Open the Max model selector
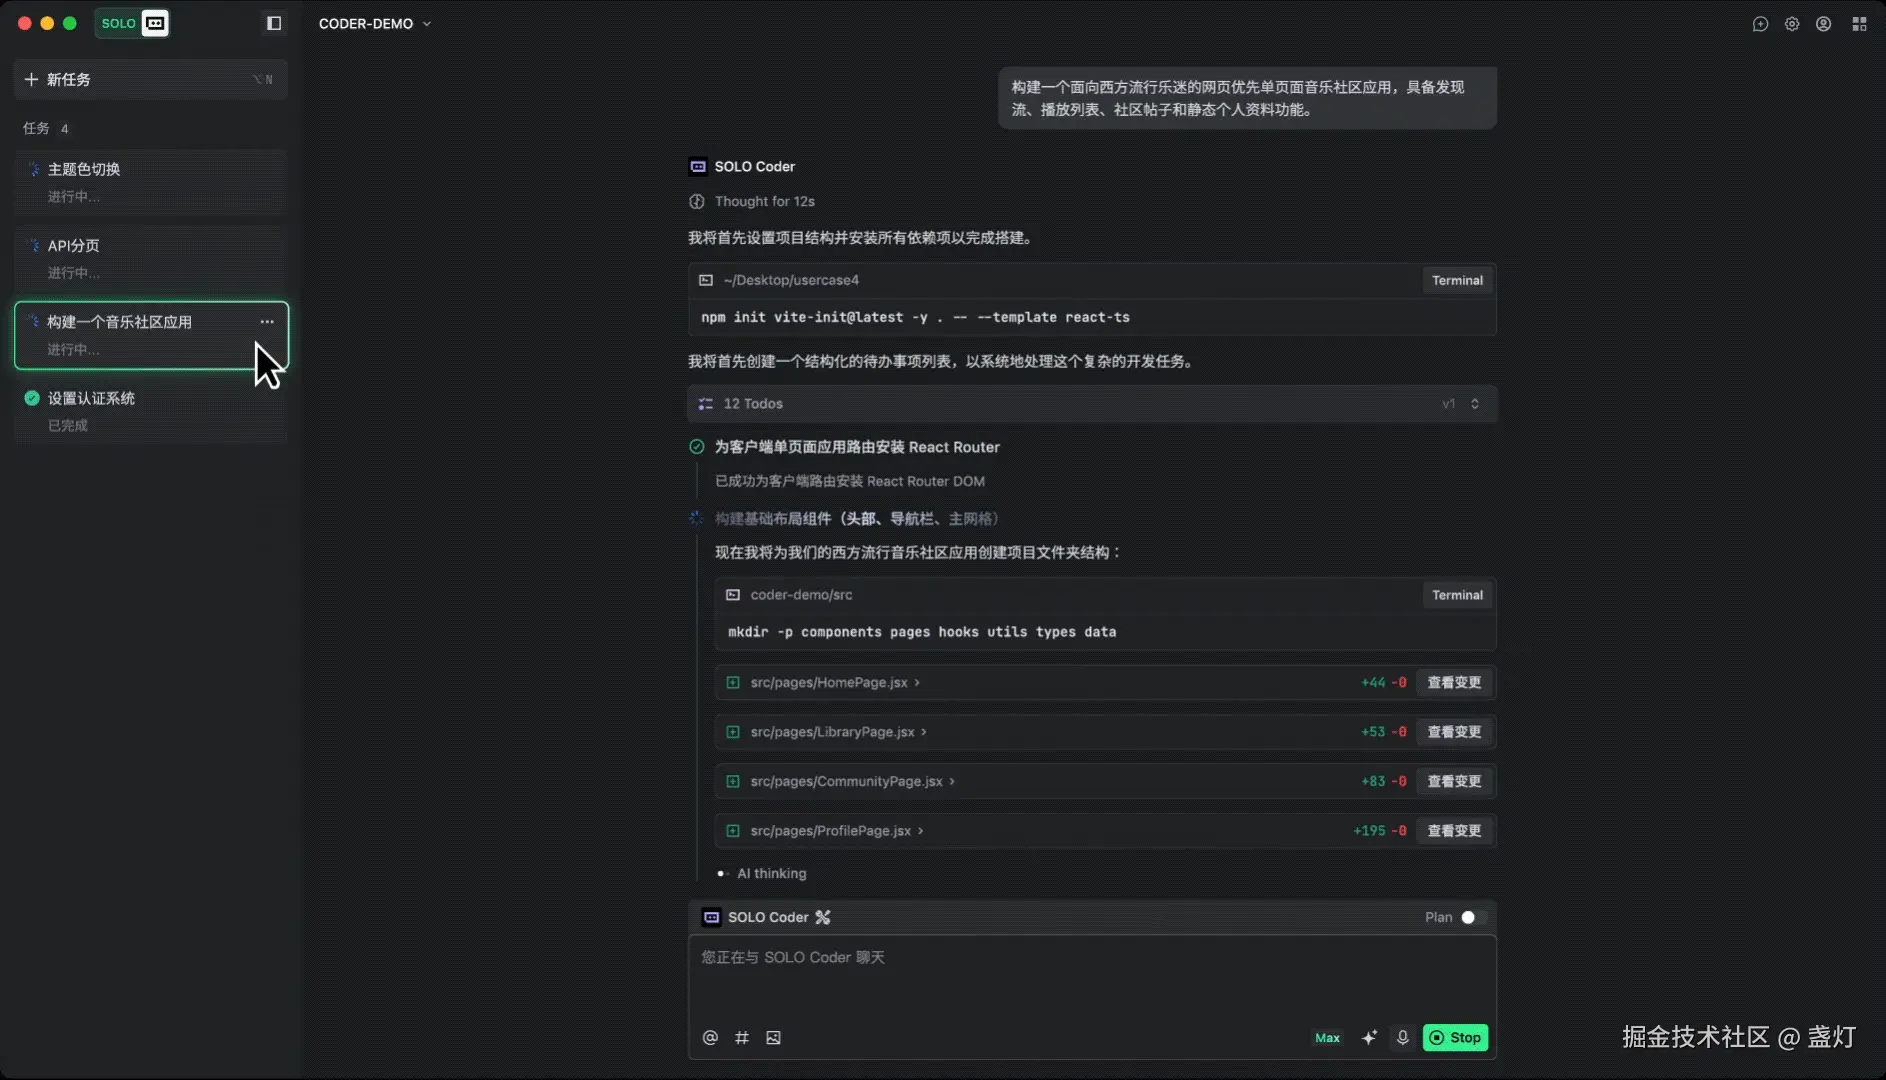 (x=1327, y=1038)
